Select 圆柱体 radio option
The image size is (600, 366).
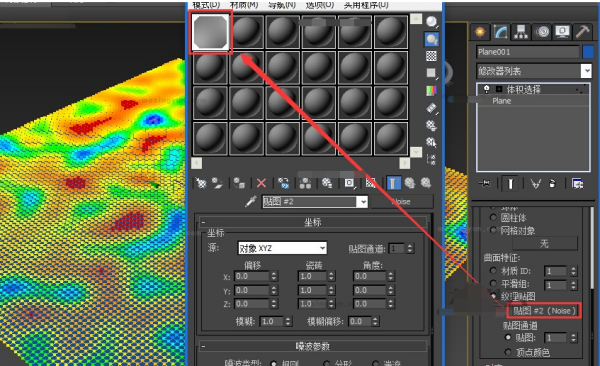coord(494,217)
